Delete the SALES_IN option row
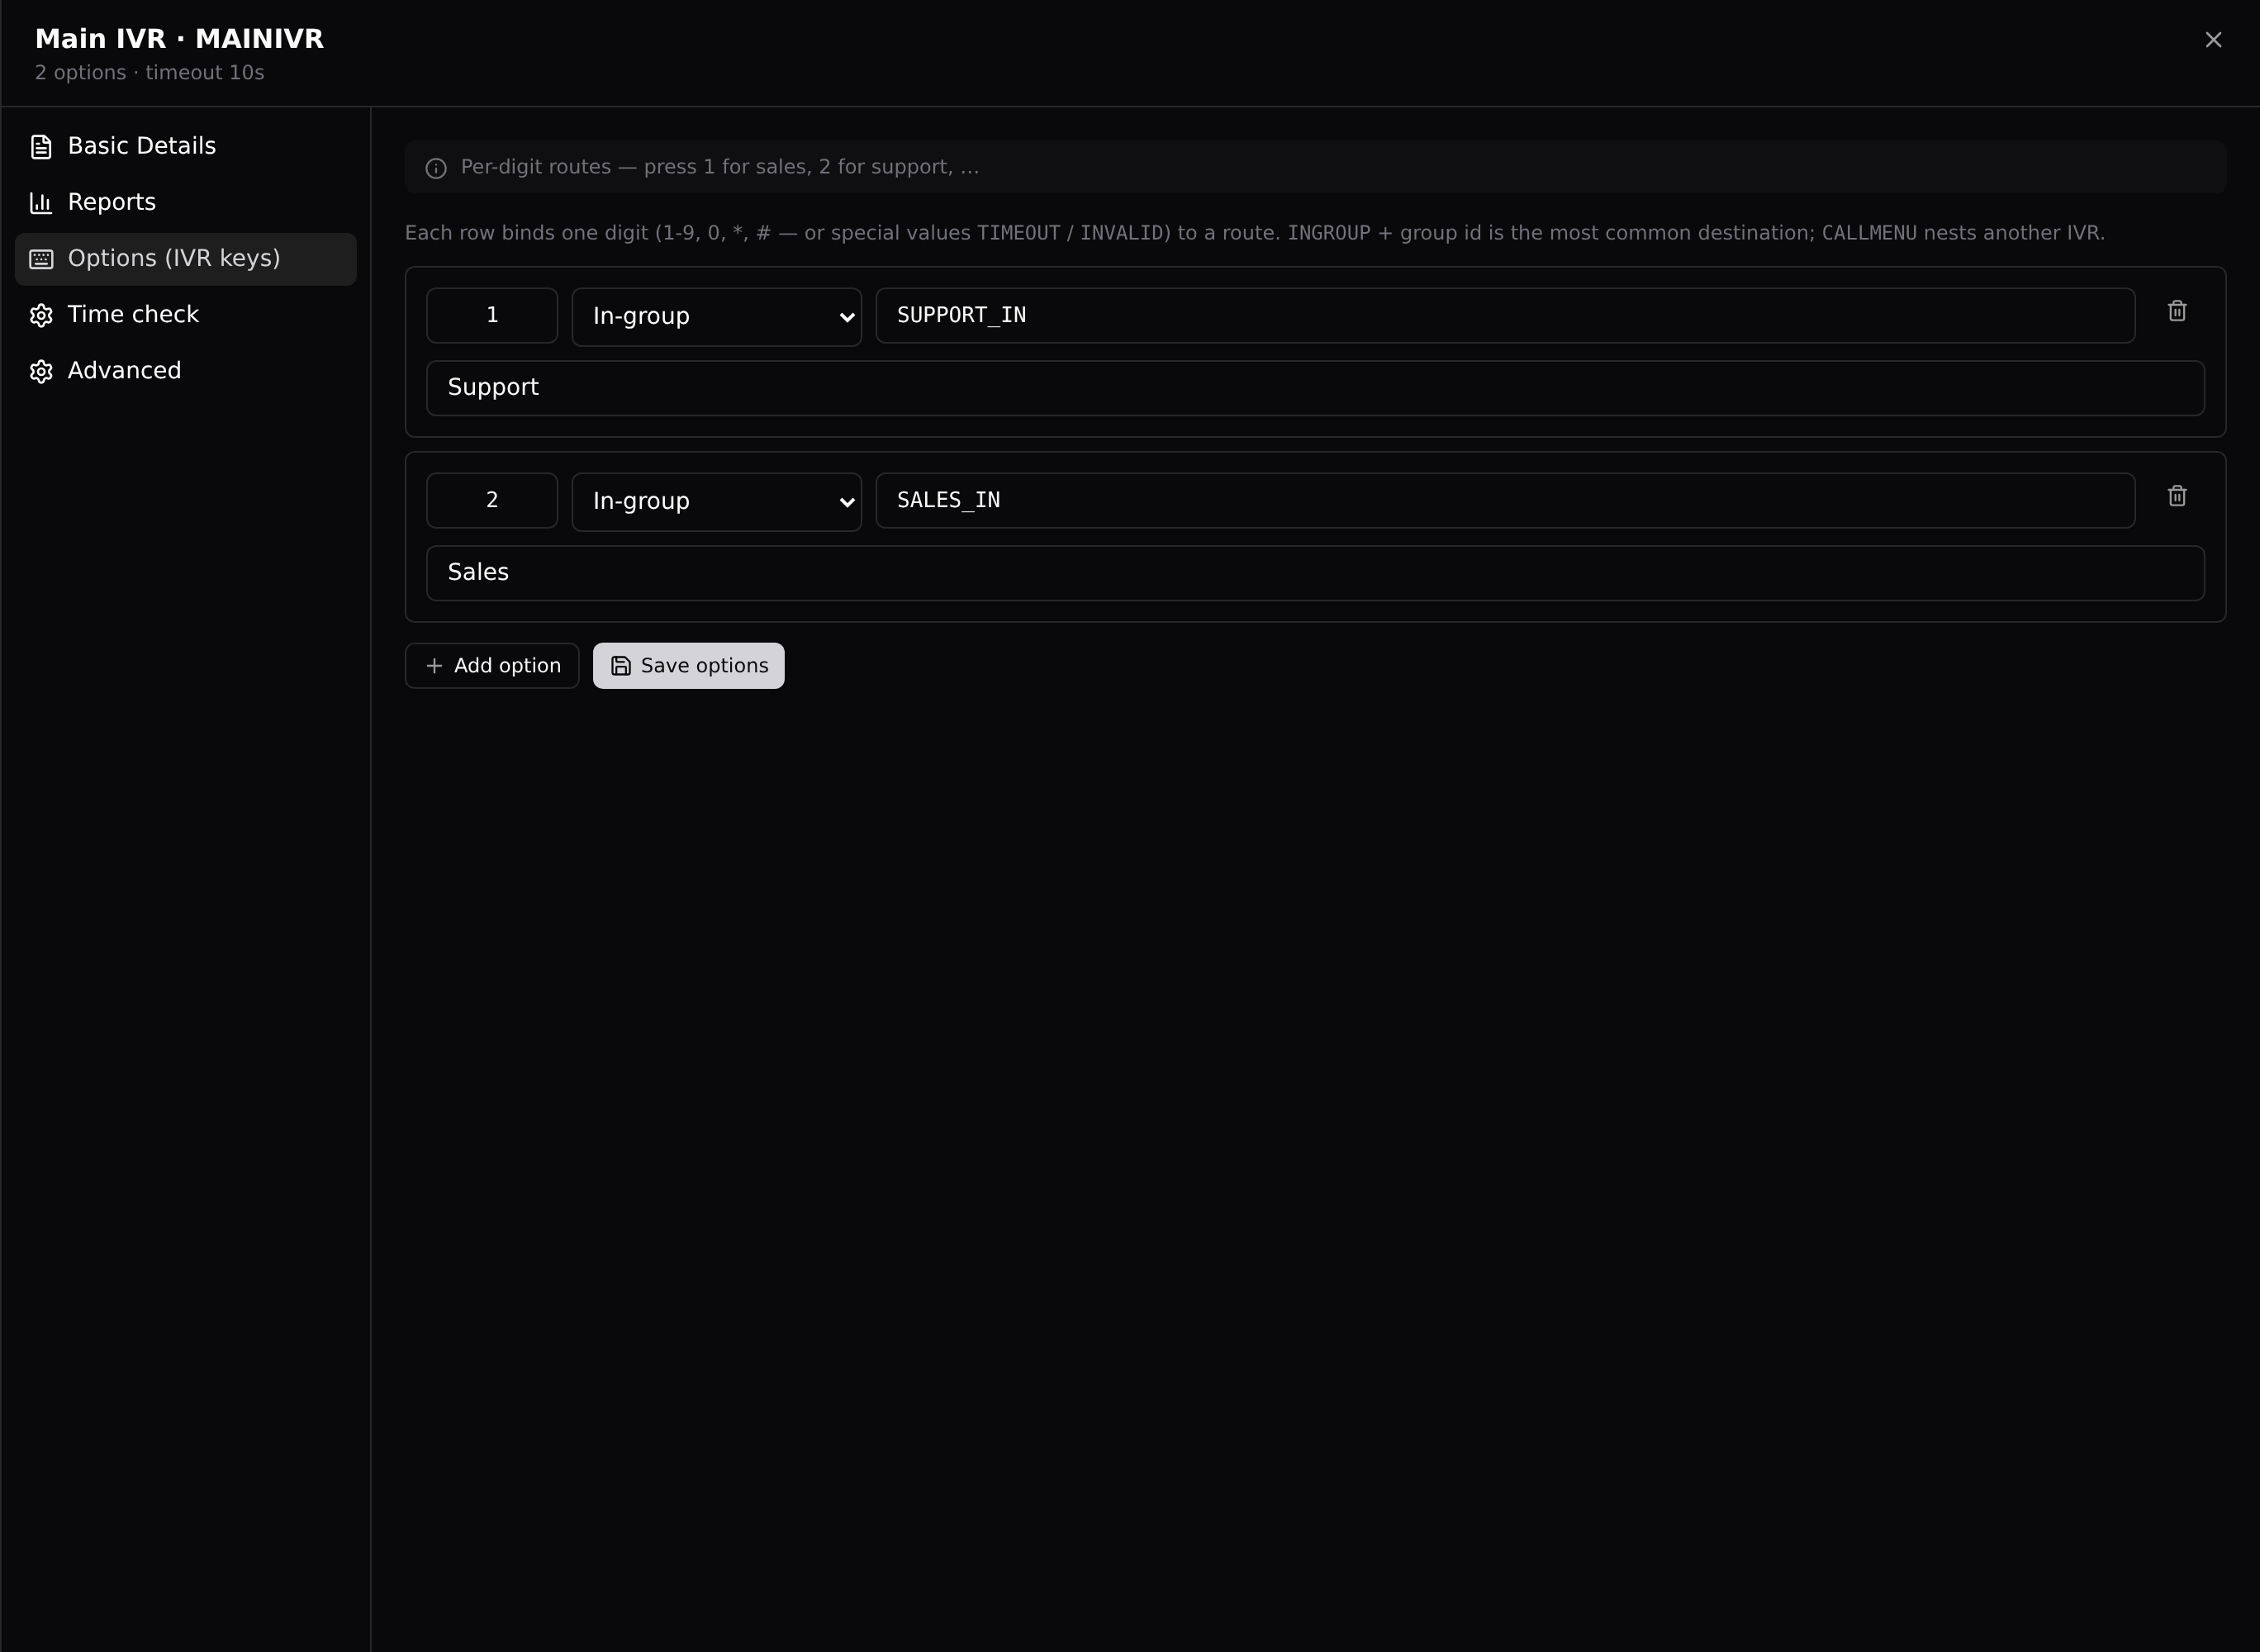The image size is (2260, 1652). 2177,497
